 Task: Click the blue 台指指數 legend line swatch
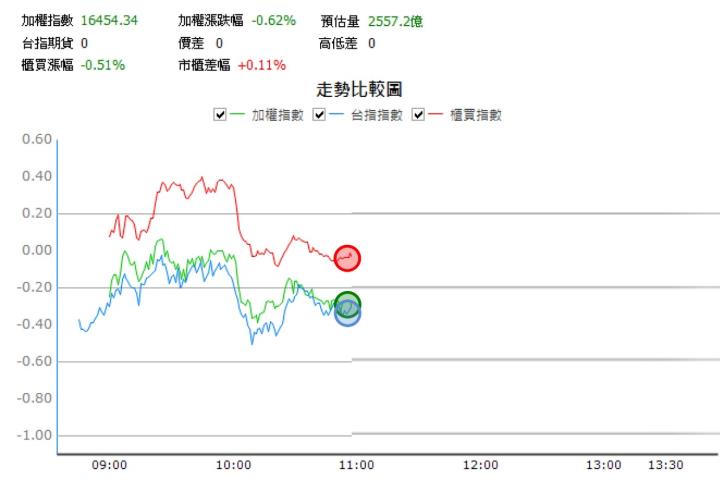tap(336, 114)
